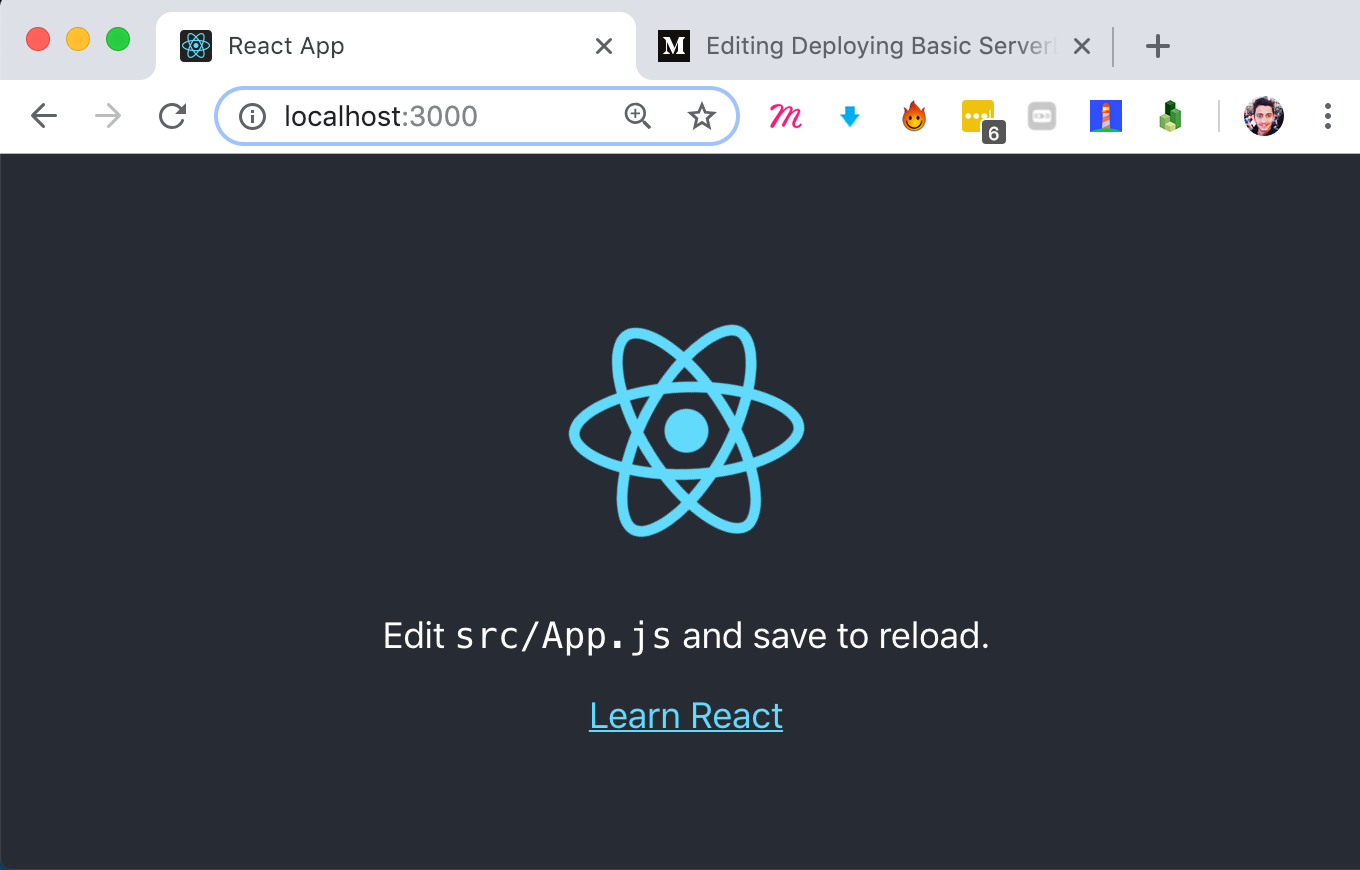Viewport: 1360px width, 870px height.
Task: Open the Hola VPN extension
Action: click(x=914, y=116)
